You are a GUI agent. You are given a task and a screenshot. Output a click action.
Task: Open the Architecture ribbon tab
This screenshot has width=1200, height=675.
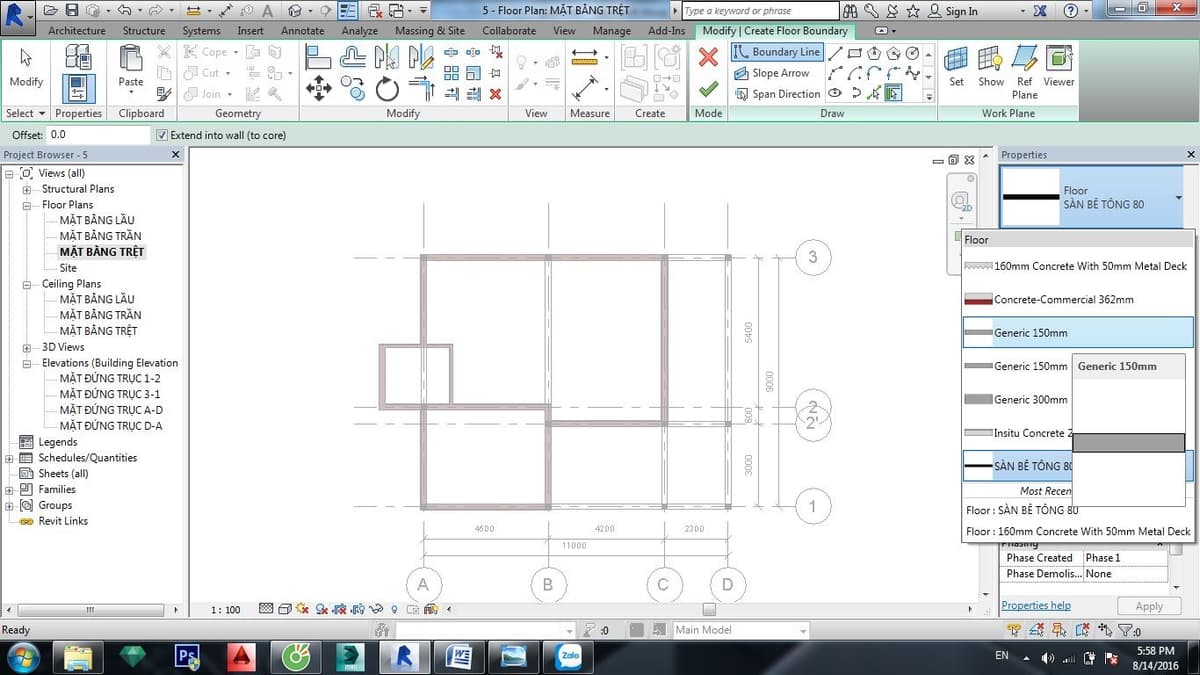(x=77, y=30)
